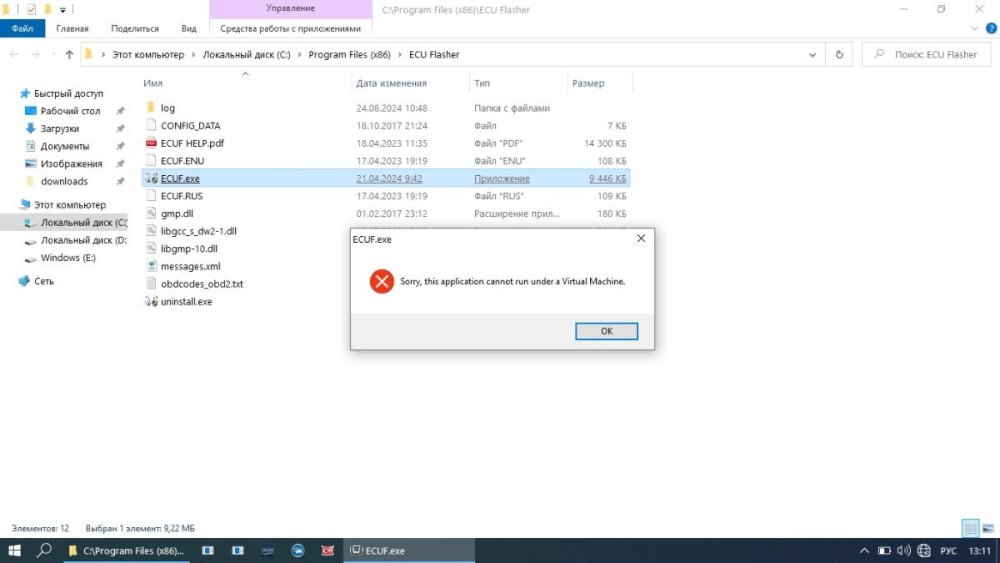The height and width of the screenshot is (563, 1000).
Task: Click OK in the ECUF.exe error dialog
Action: click(606, 331)
